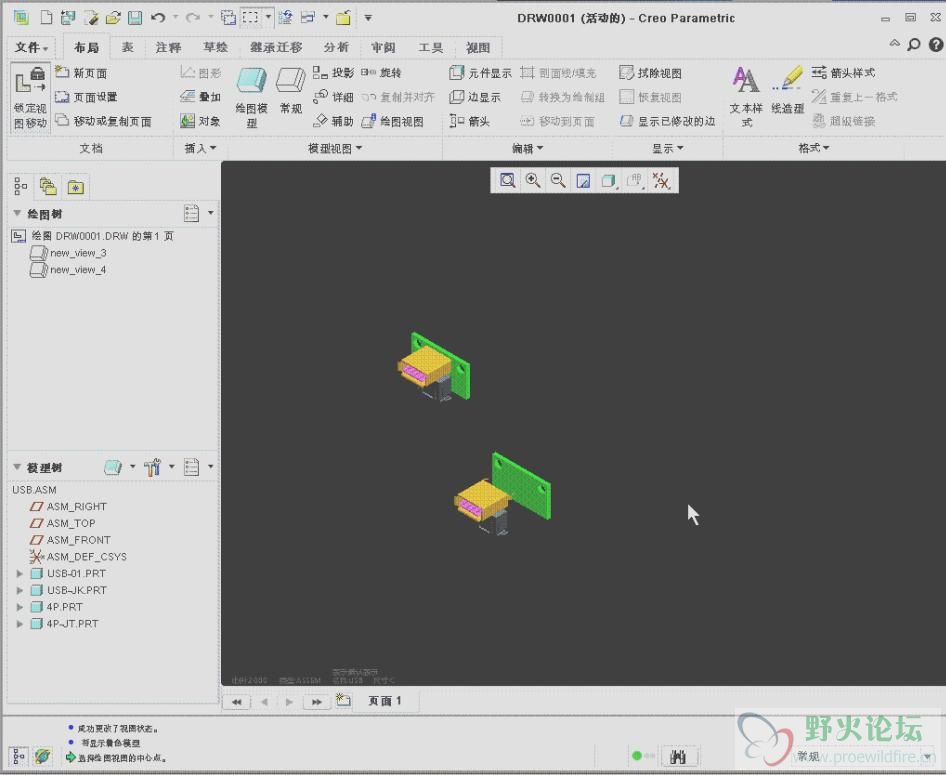This screenshot has height=775, width=946.
Task: Switch to 表 table tab
Action: pyautogui.click(x=127, y=47)
